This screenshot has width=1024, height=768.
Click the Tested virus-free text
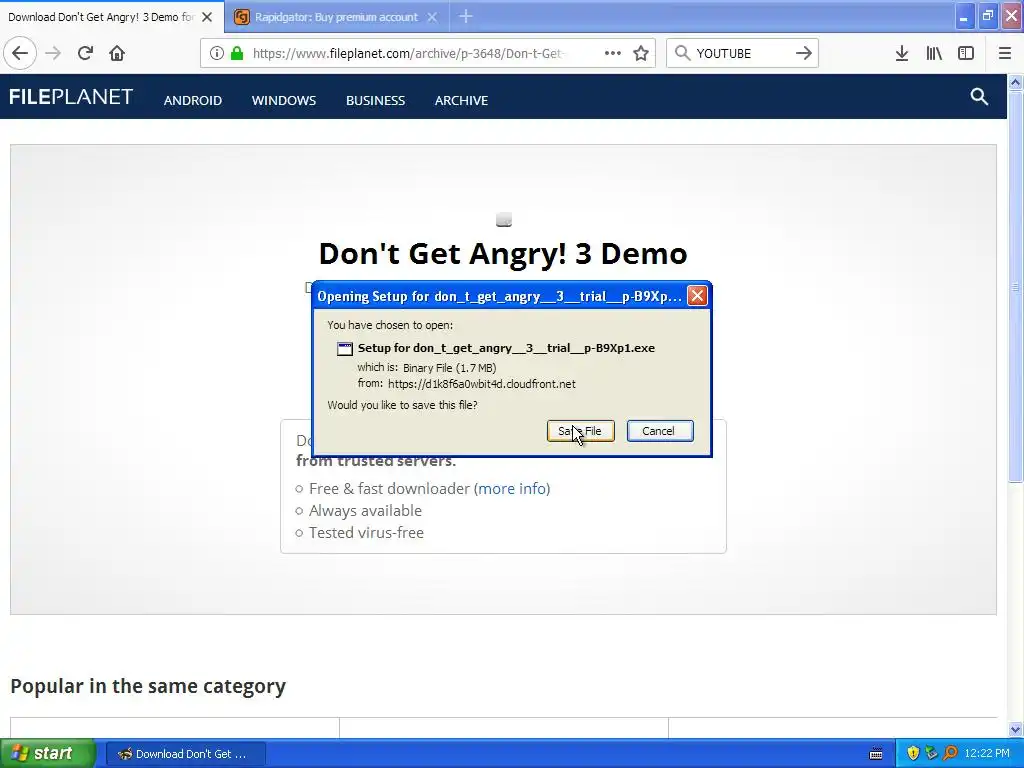point(366,533)
